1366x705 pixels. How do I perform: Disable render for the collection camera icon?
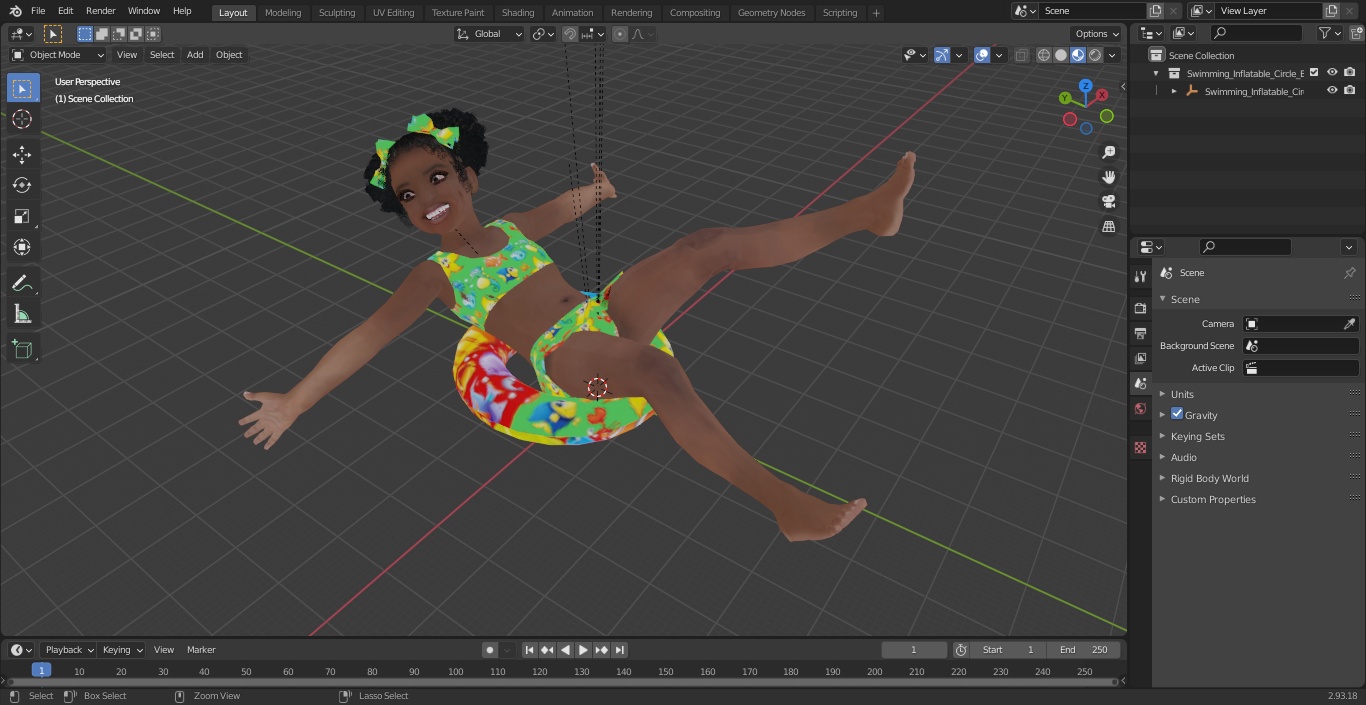[x=1350, y=72]
